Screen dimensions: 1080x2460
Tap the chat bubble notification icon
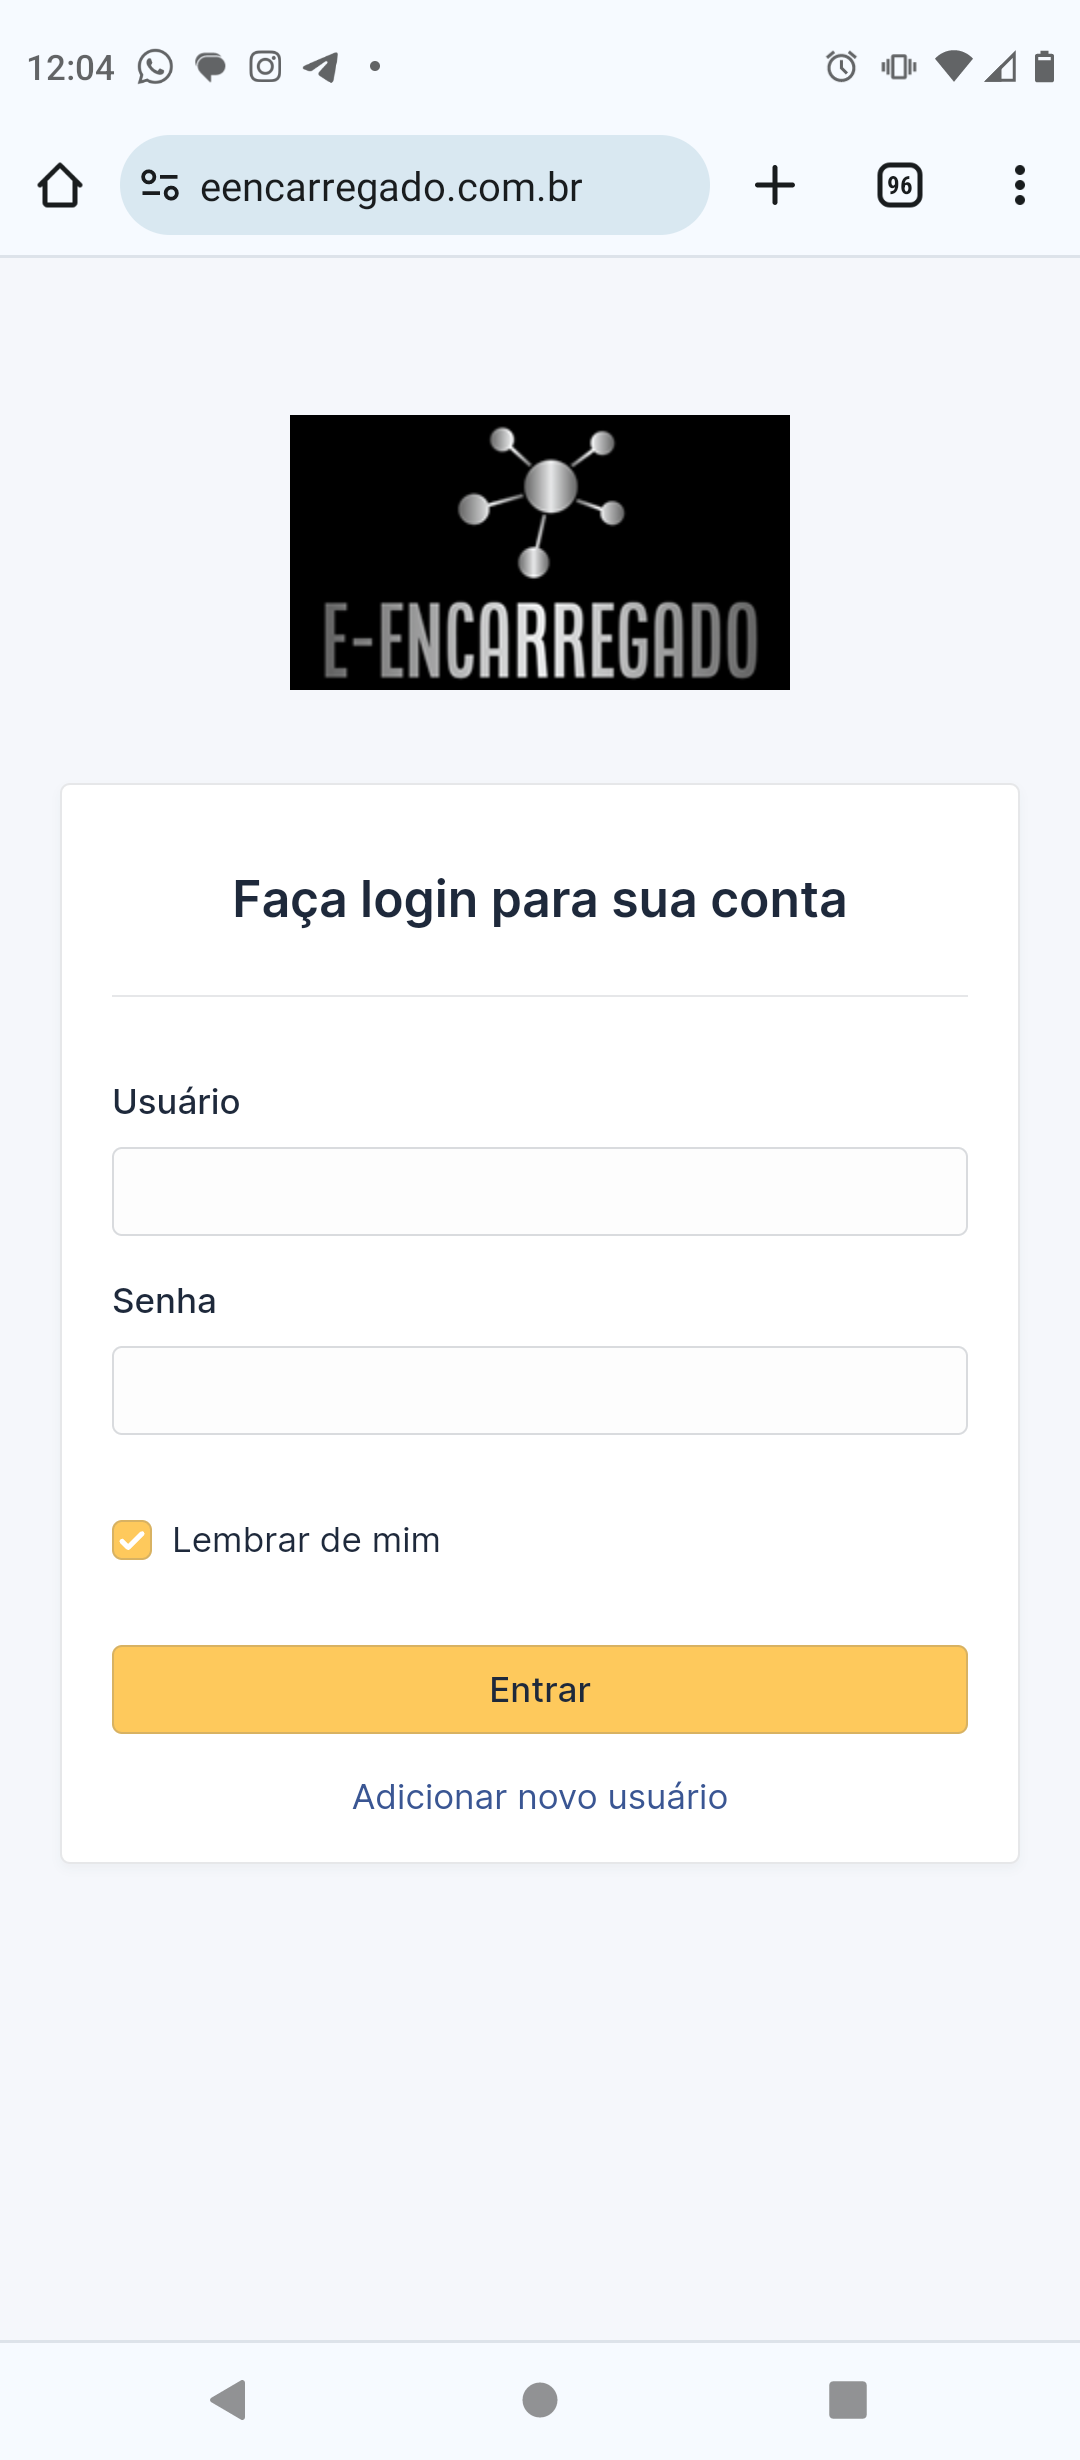(x=210, y=67)
